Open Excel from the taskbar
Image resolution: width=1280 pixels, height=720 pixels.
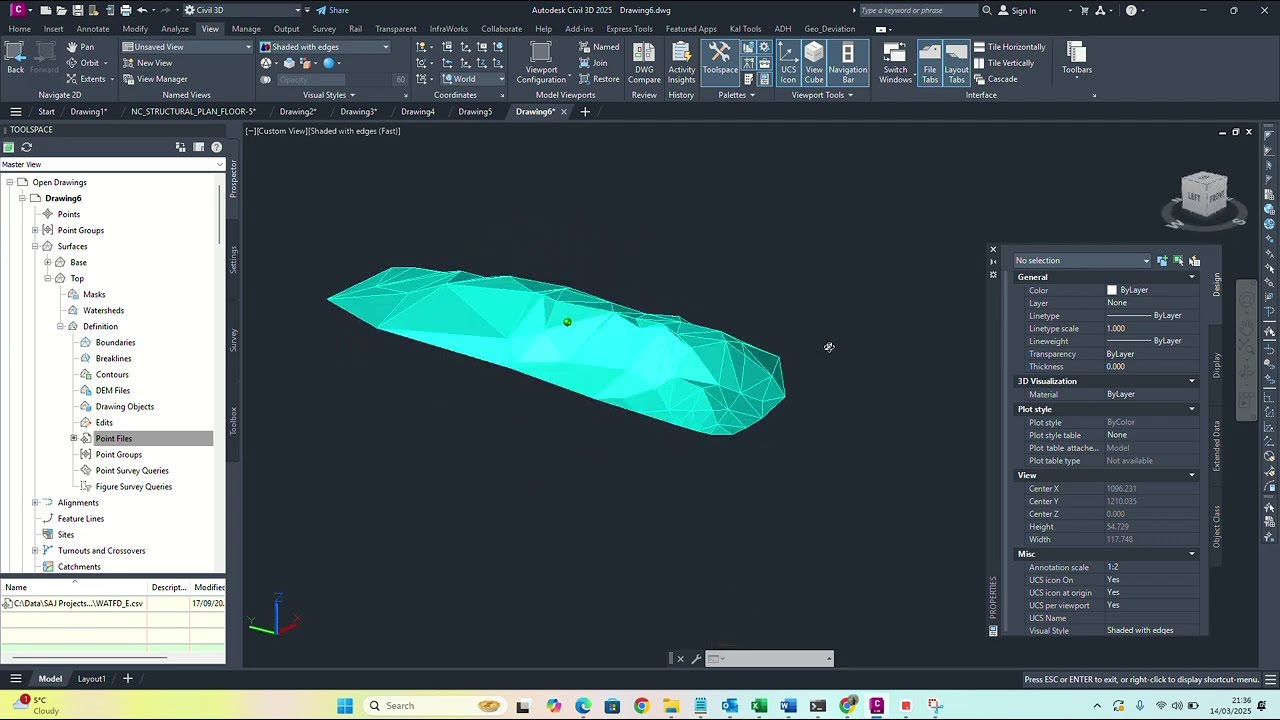759,706
